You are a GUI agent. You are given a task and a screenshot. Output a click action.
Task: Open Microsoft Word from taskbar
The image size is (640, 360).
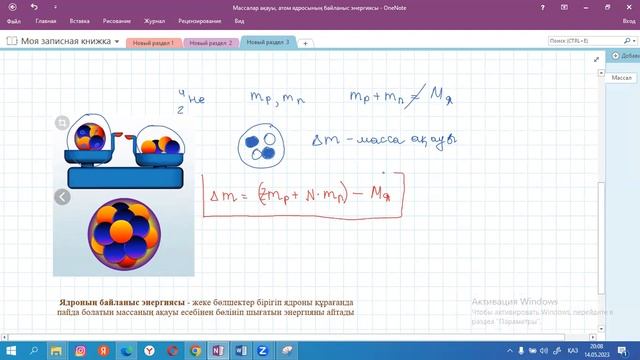tap(241, 351)
